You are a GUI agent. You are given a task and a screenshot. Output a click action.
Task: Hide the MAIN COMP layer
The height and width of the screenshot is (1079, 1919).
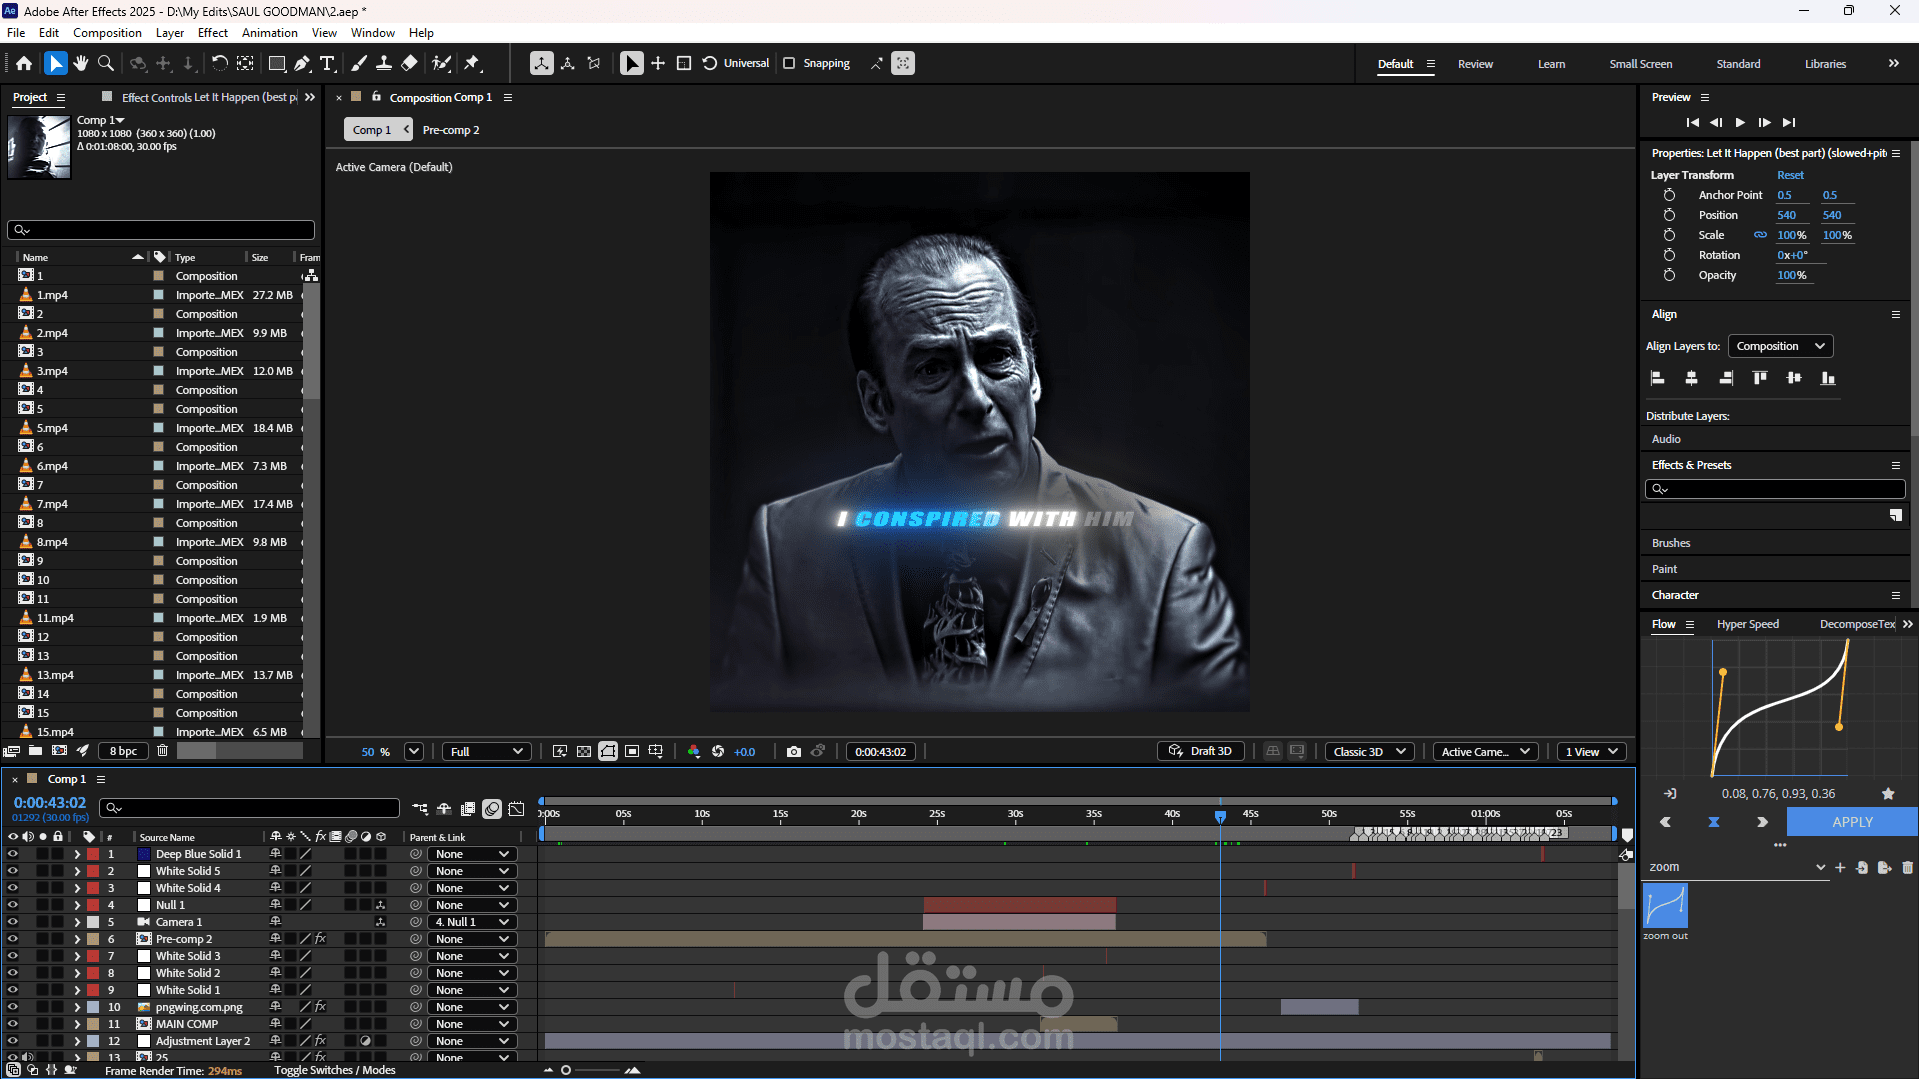click(x=13, y=1024)
